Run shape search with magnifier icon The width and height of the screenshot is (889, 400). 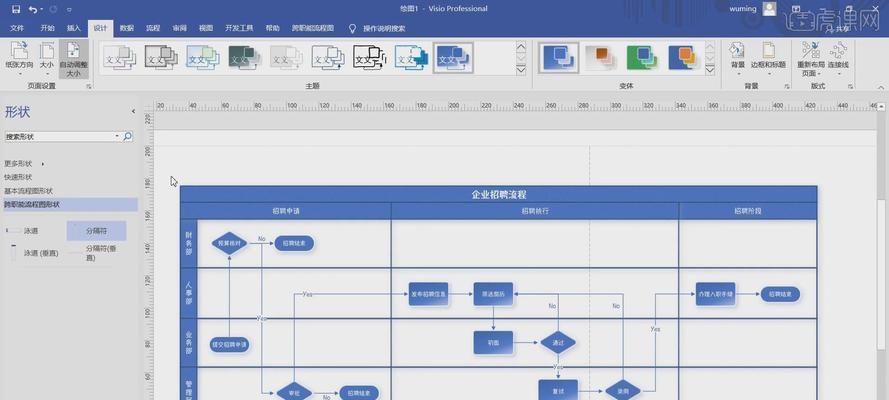[128, 137]
